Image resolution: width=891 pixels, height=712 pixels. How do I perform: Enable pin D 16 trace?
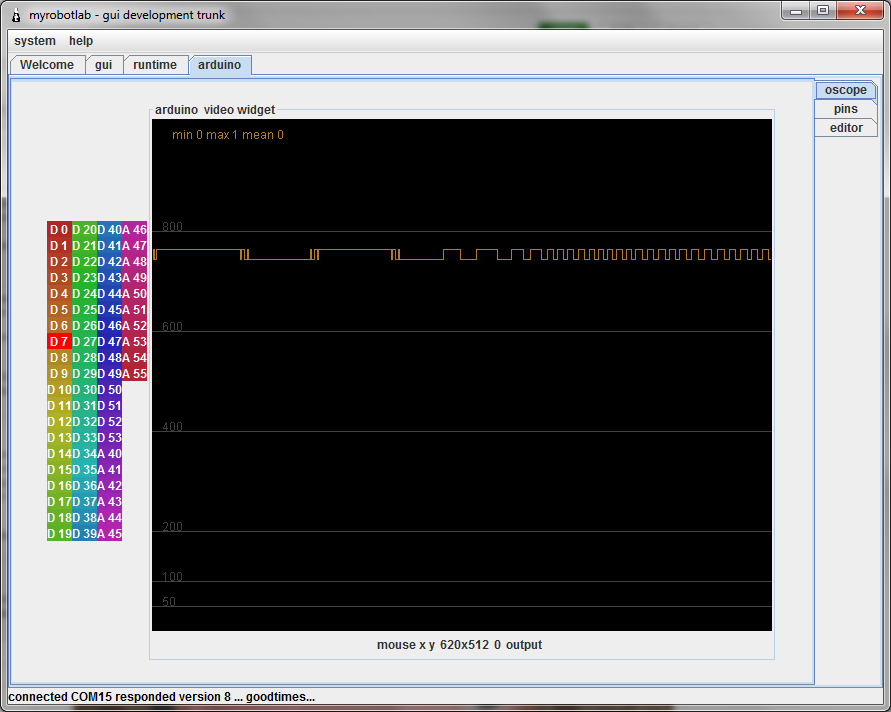59,485
